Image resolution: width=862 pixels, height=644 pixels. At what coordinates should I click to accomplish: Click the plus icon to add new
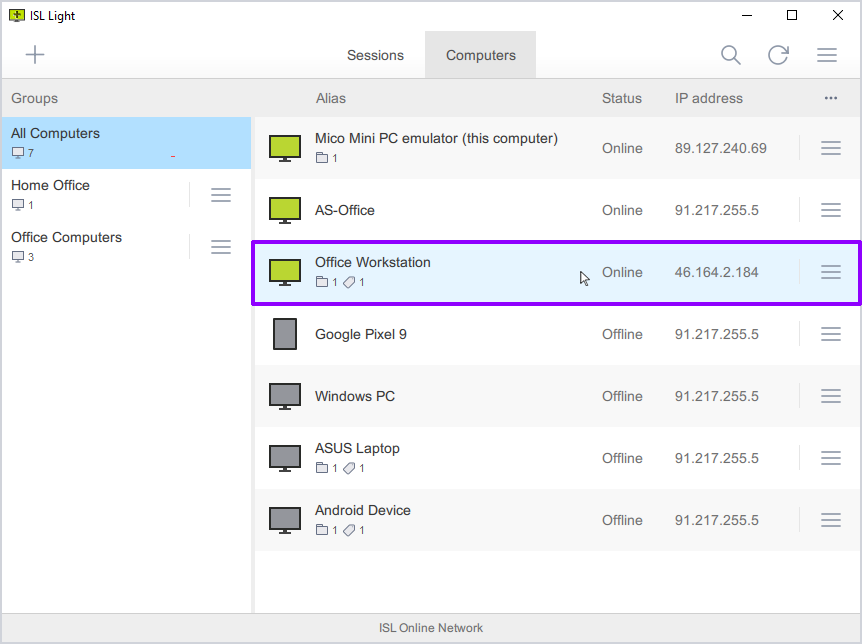click(35, 55)
